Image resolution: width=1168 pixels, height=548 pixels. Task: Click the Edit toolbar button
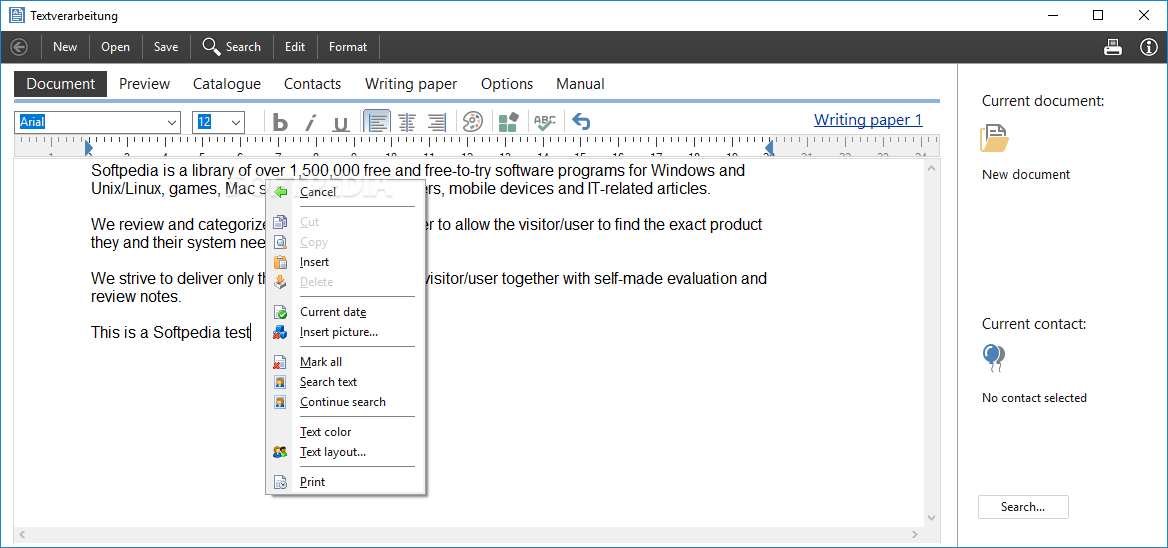tap(295, 47)
